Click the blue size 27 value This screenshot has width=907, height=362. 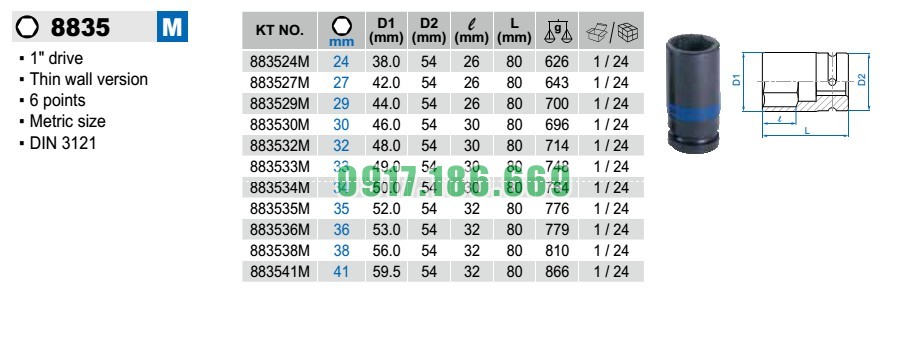(x=341, y=83)
